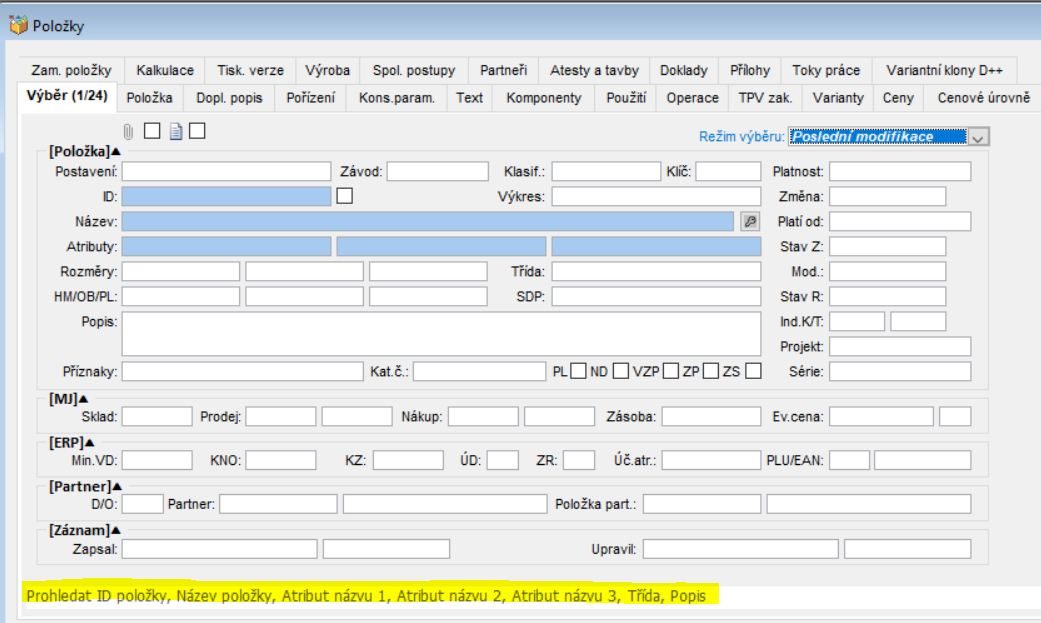Go to the Cenové úrovně tab
Screen dimensions: 1041x623
[982, 97]
